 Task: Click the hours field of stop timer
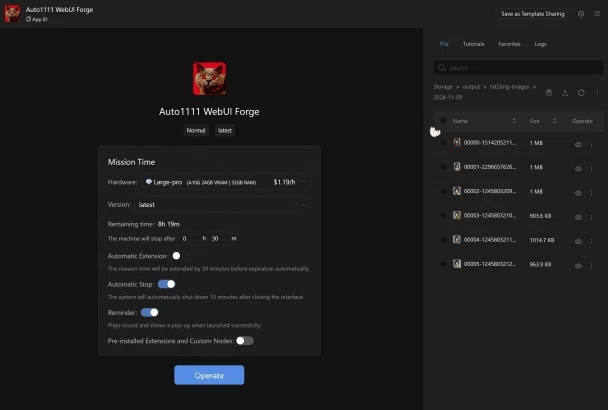190,238
